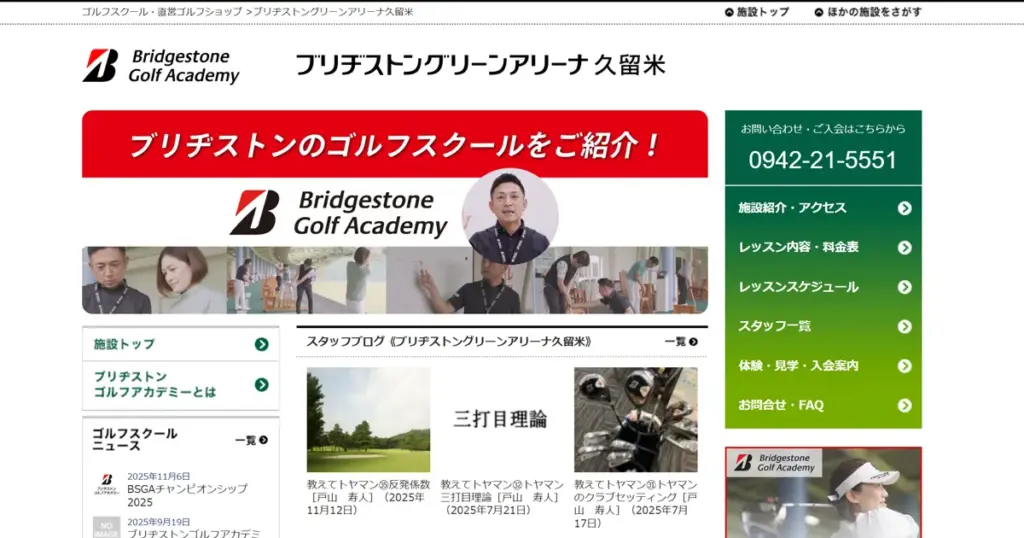The width and height of the screenshot is (1024, 538).
Task: Click the golf clubs blog thumbnail
Action: pyautogui.click(x=635, y=420)
